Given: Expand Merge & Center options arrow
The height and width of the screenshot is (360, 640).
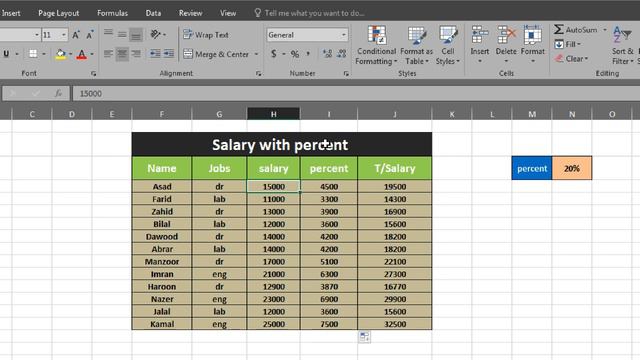Looking at the screenshot, I should pyautogui.click(x=256, y=54).
